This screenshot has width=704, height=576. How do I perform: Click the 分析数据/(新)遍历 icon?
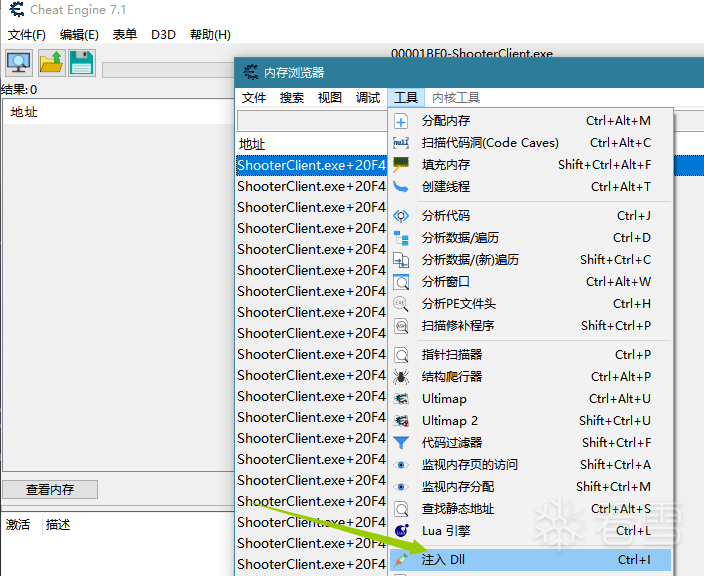tap(401, 259)
